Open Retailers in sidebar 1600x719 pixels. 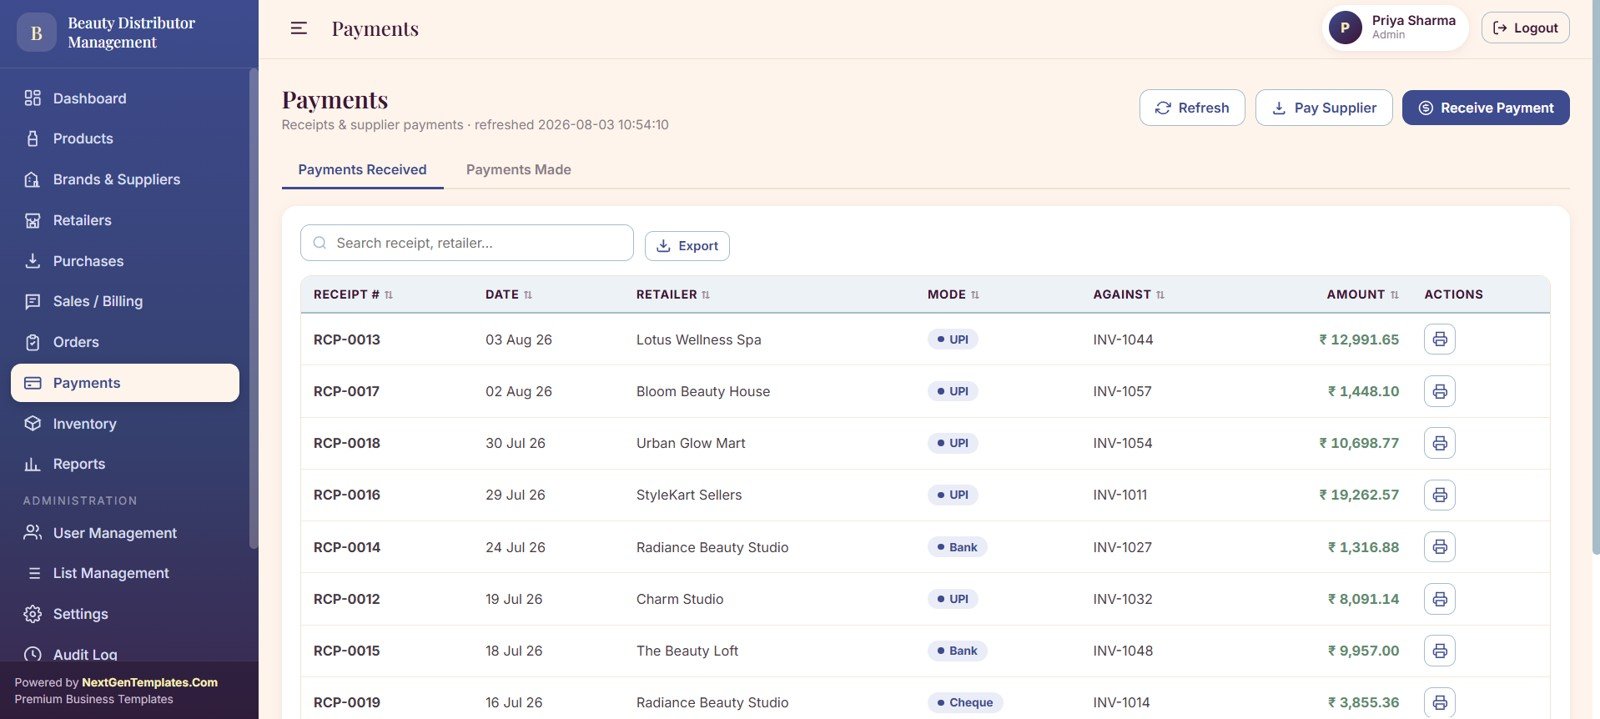tap(125, 220)
